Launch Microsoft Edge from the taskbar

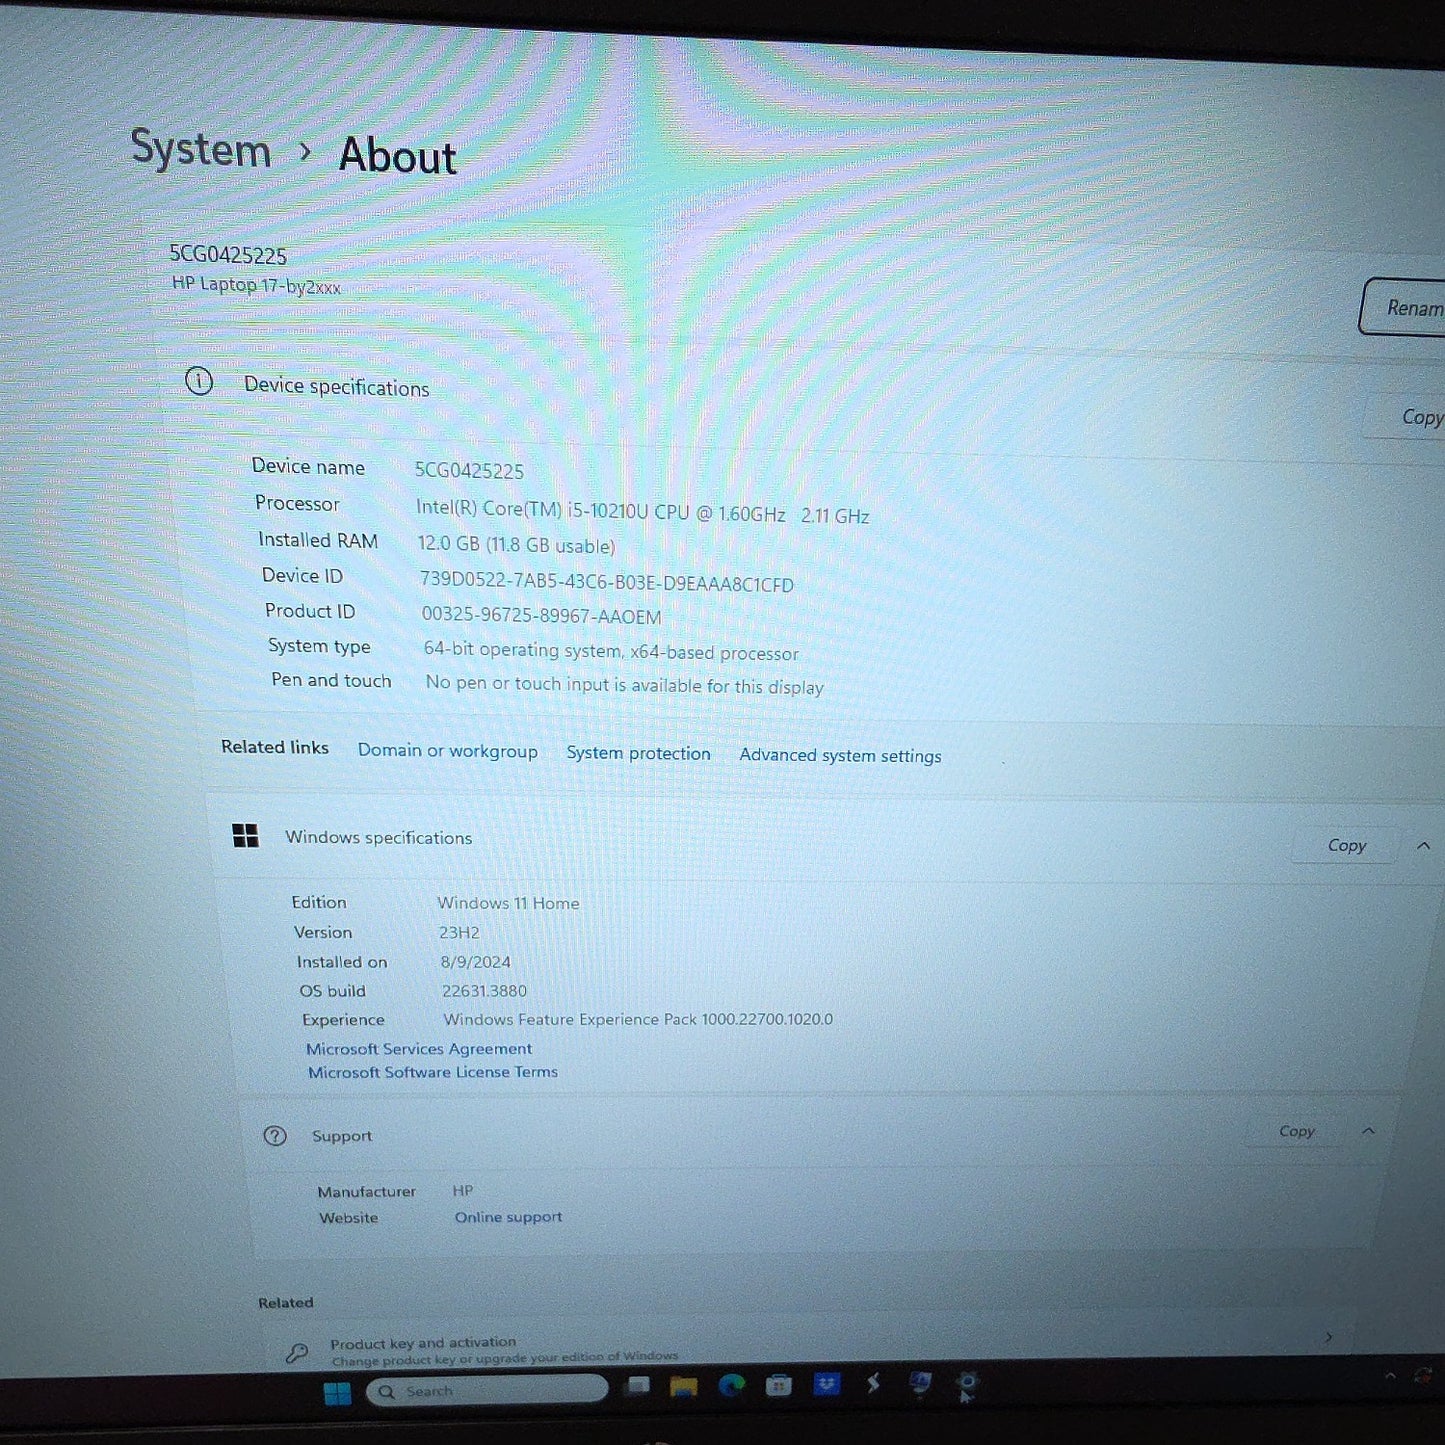pyautogui.click(x=732, y=1385)
